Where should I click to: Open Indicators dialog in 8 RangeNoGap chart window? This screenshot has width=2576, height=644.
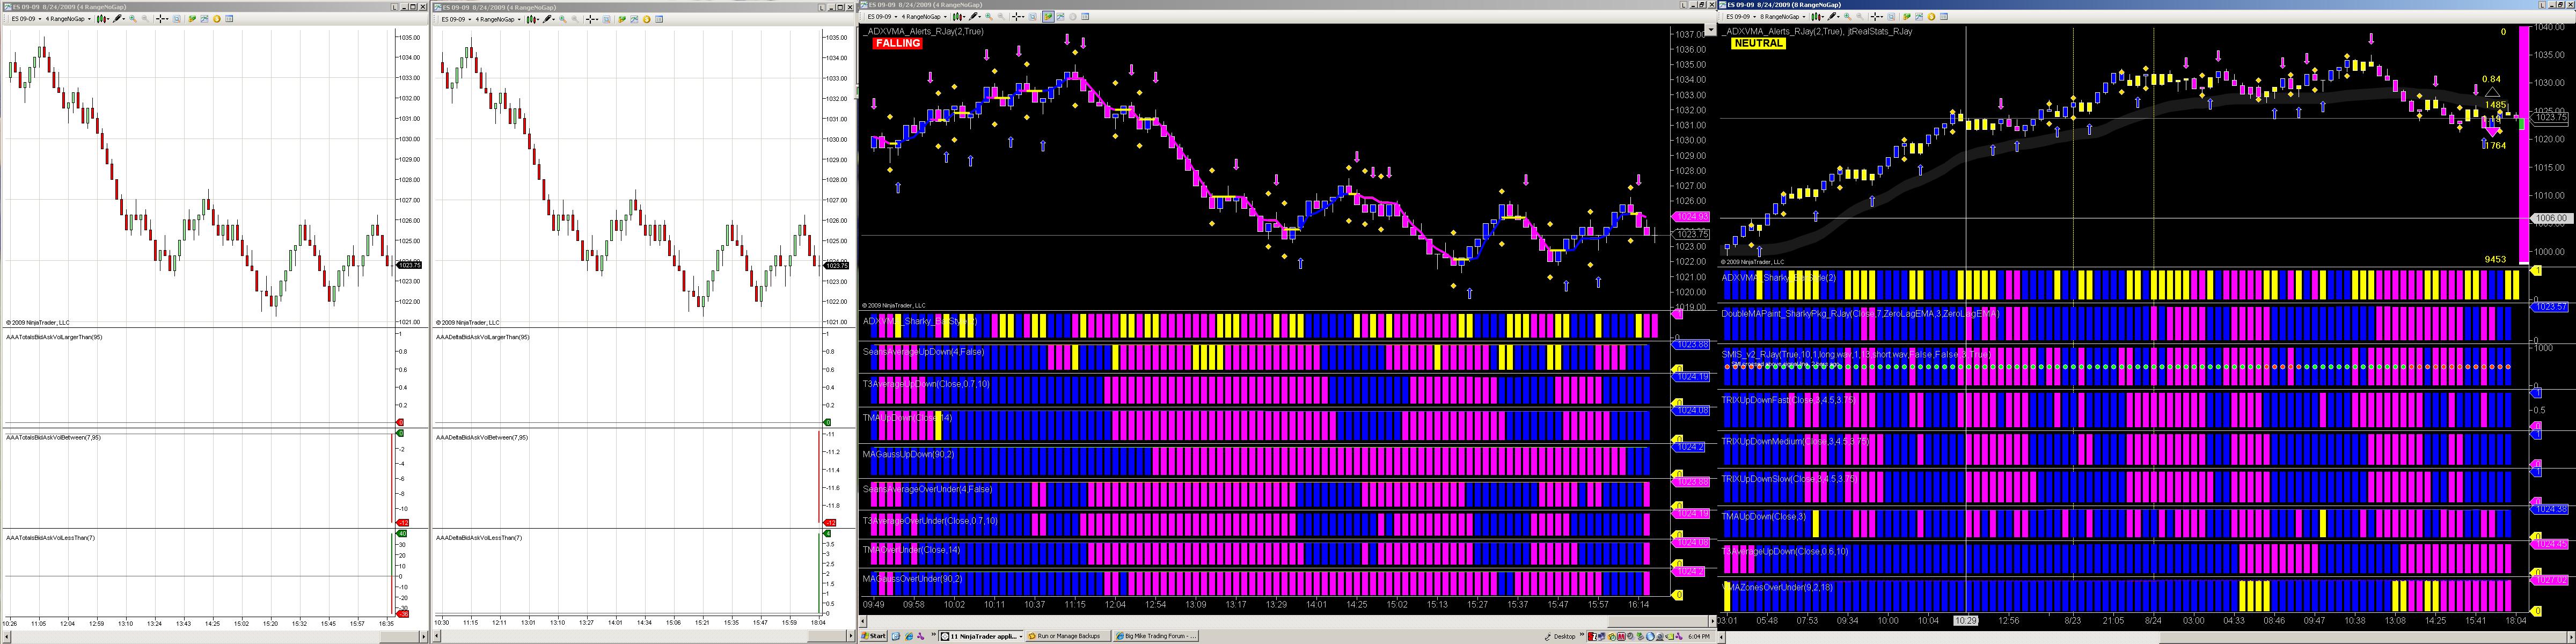pos(1919,17)
